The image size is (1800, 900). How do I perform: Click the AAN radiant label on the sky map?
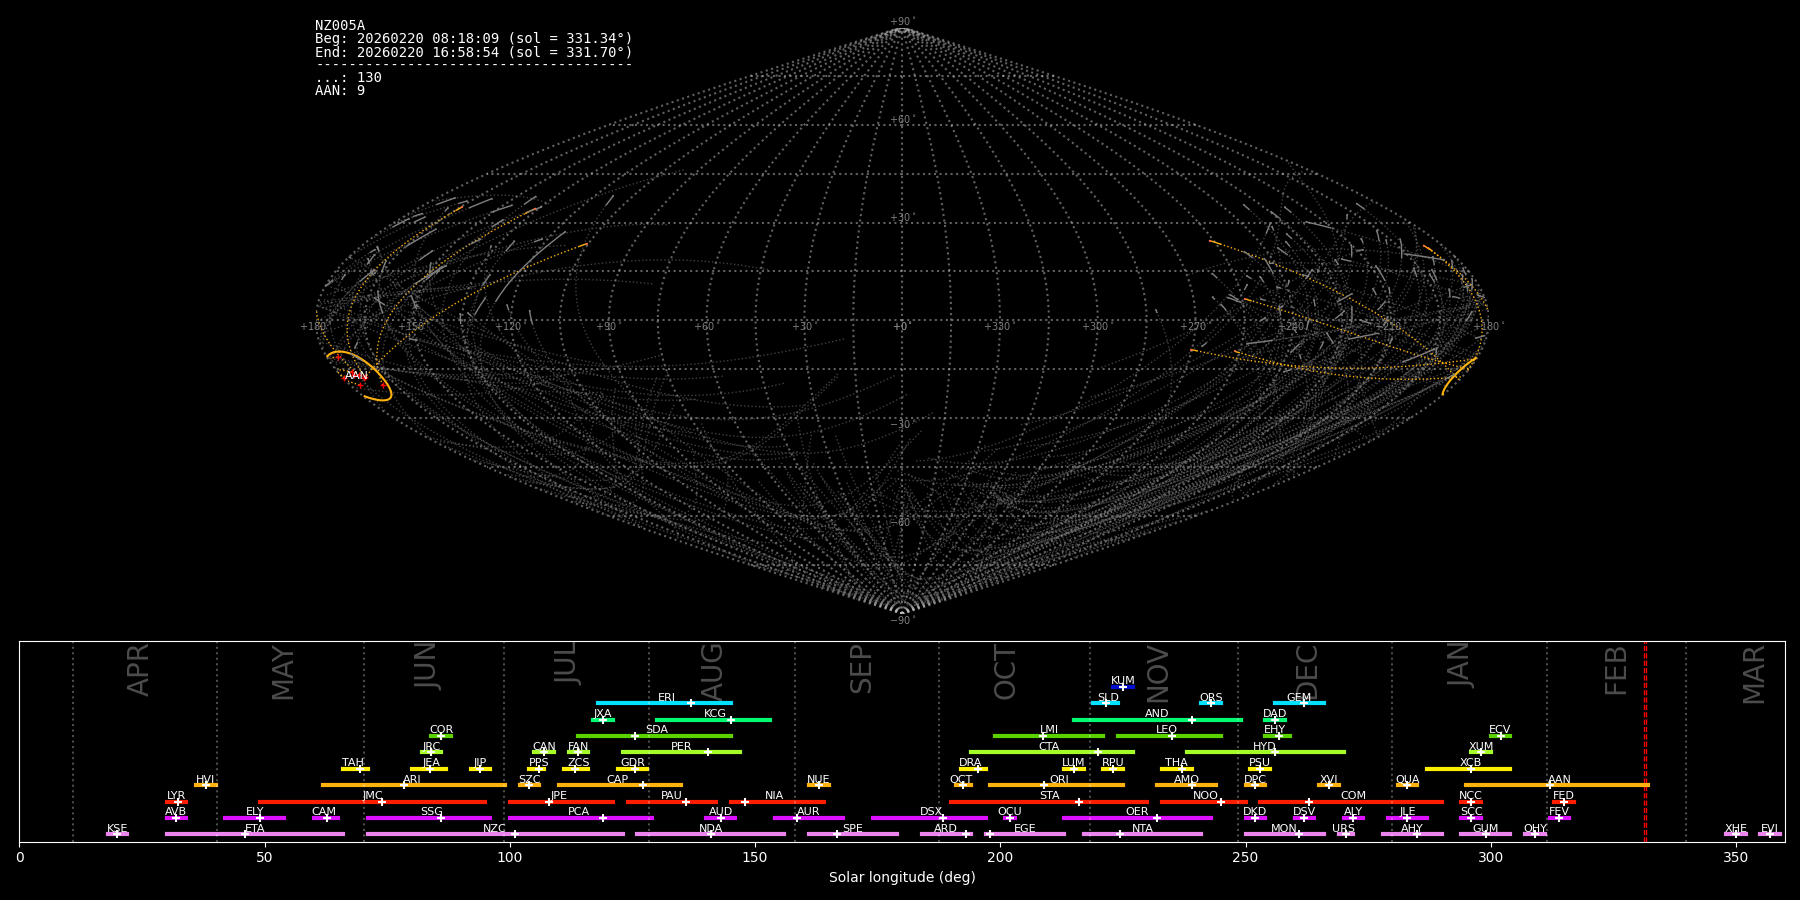[356, 376]
